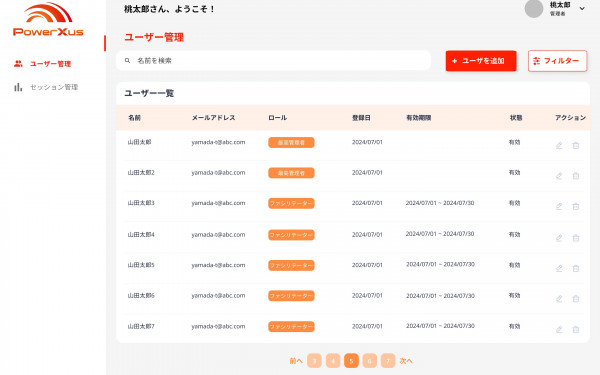Go to page 6
Viewport: 600px width, 375px height.
(370, 361)
